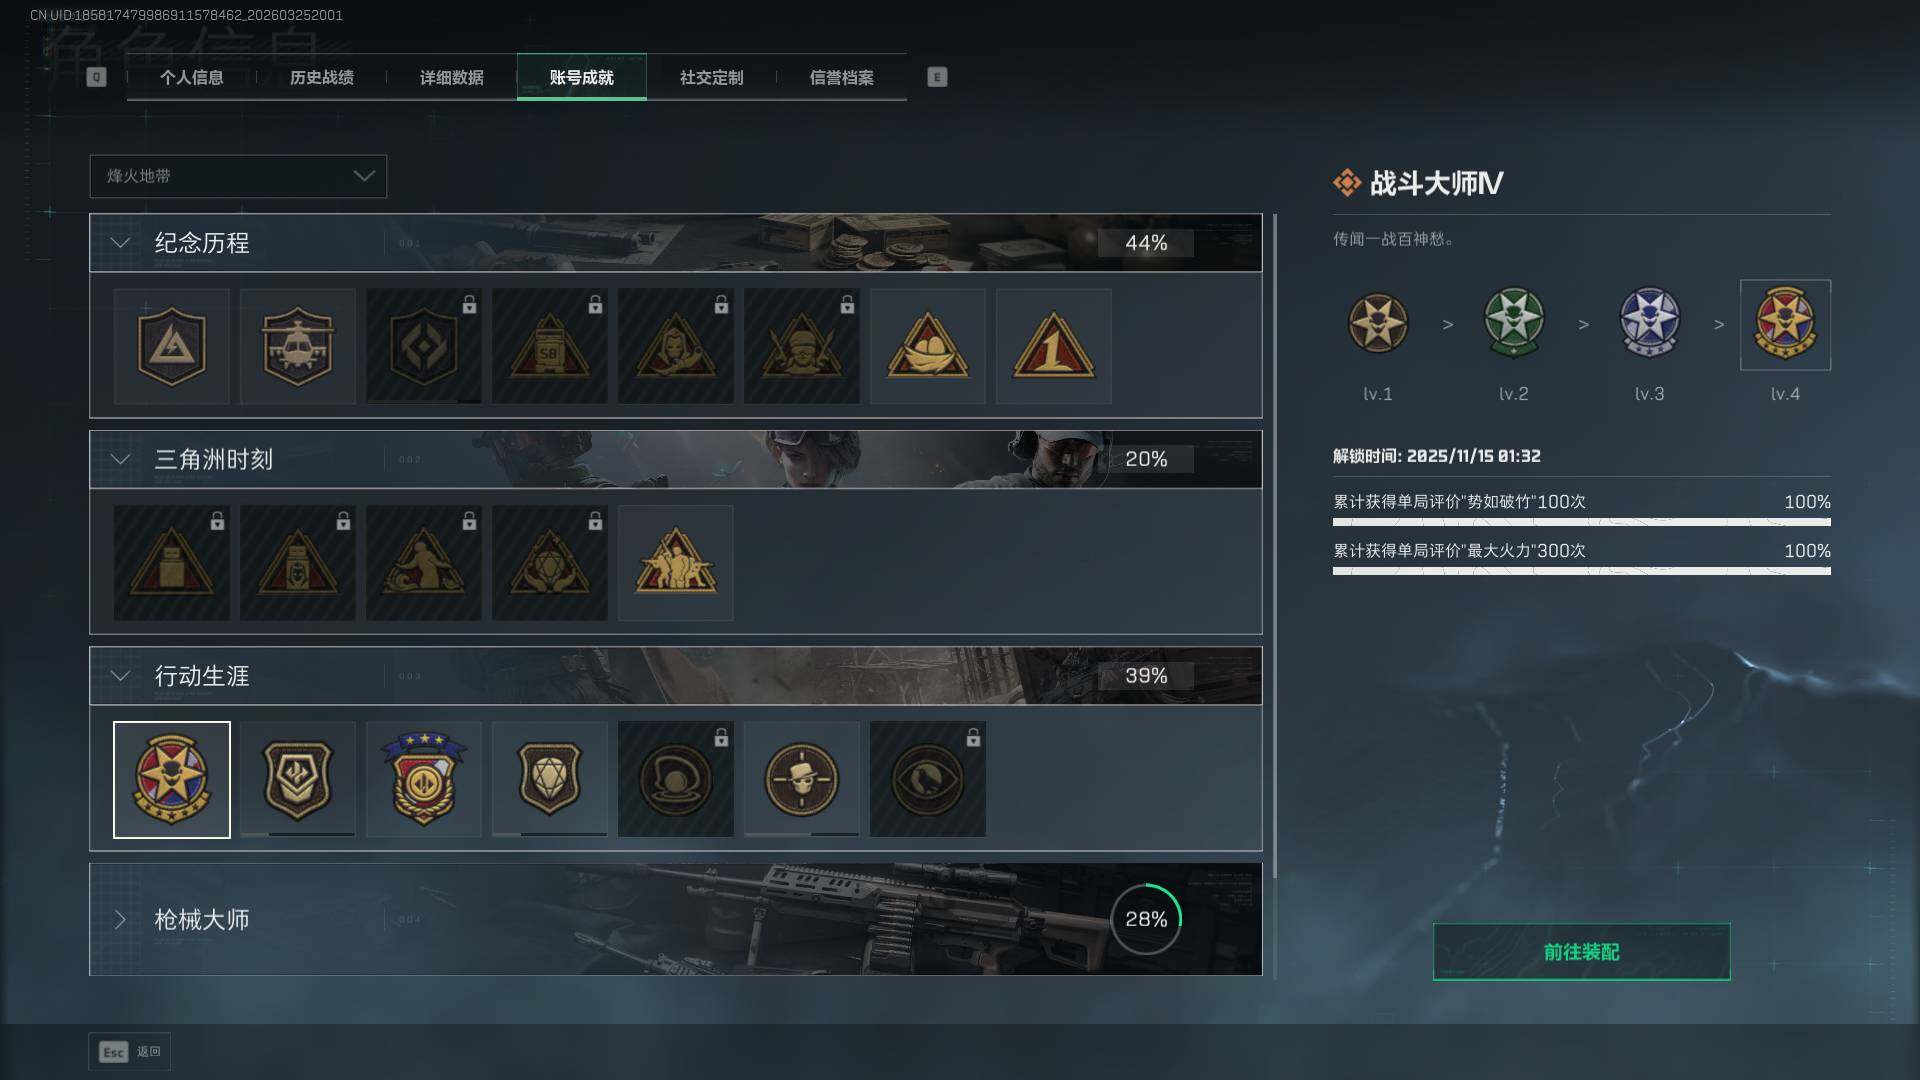Select the crosshair skull badge in 行动生涯
This screenshot has height=1080, width=1920.
coord(801,779)
